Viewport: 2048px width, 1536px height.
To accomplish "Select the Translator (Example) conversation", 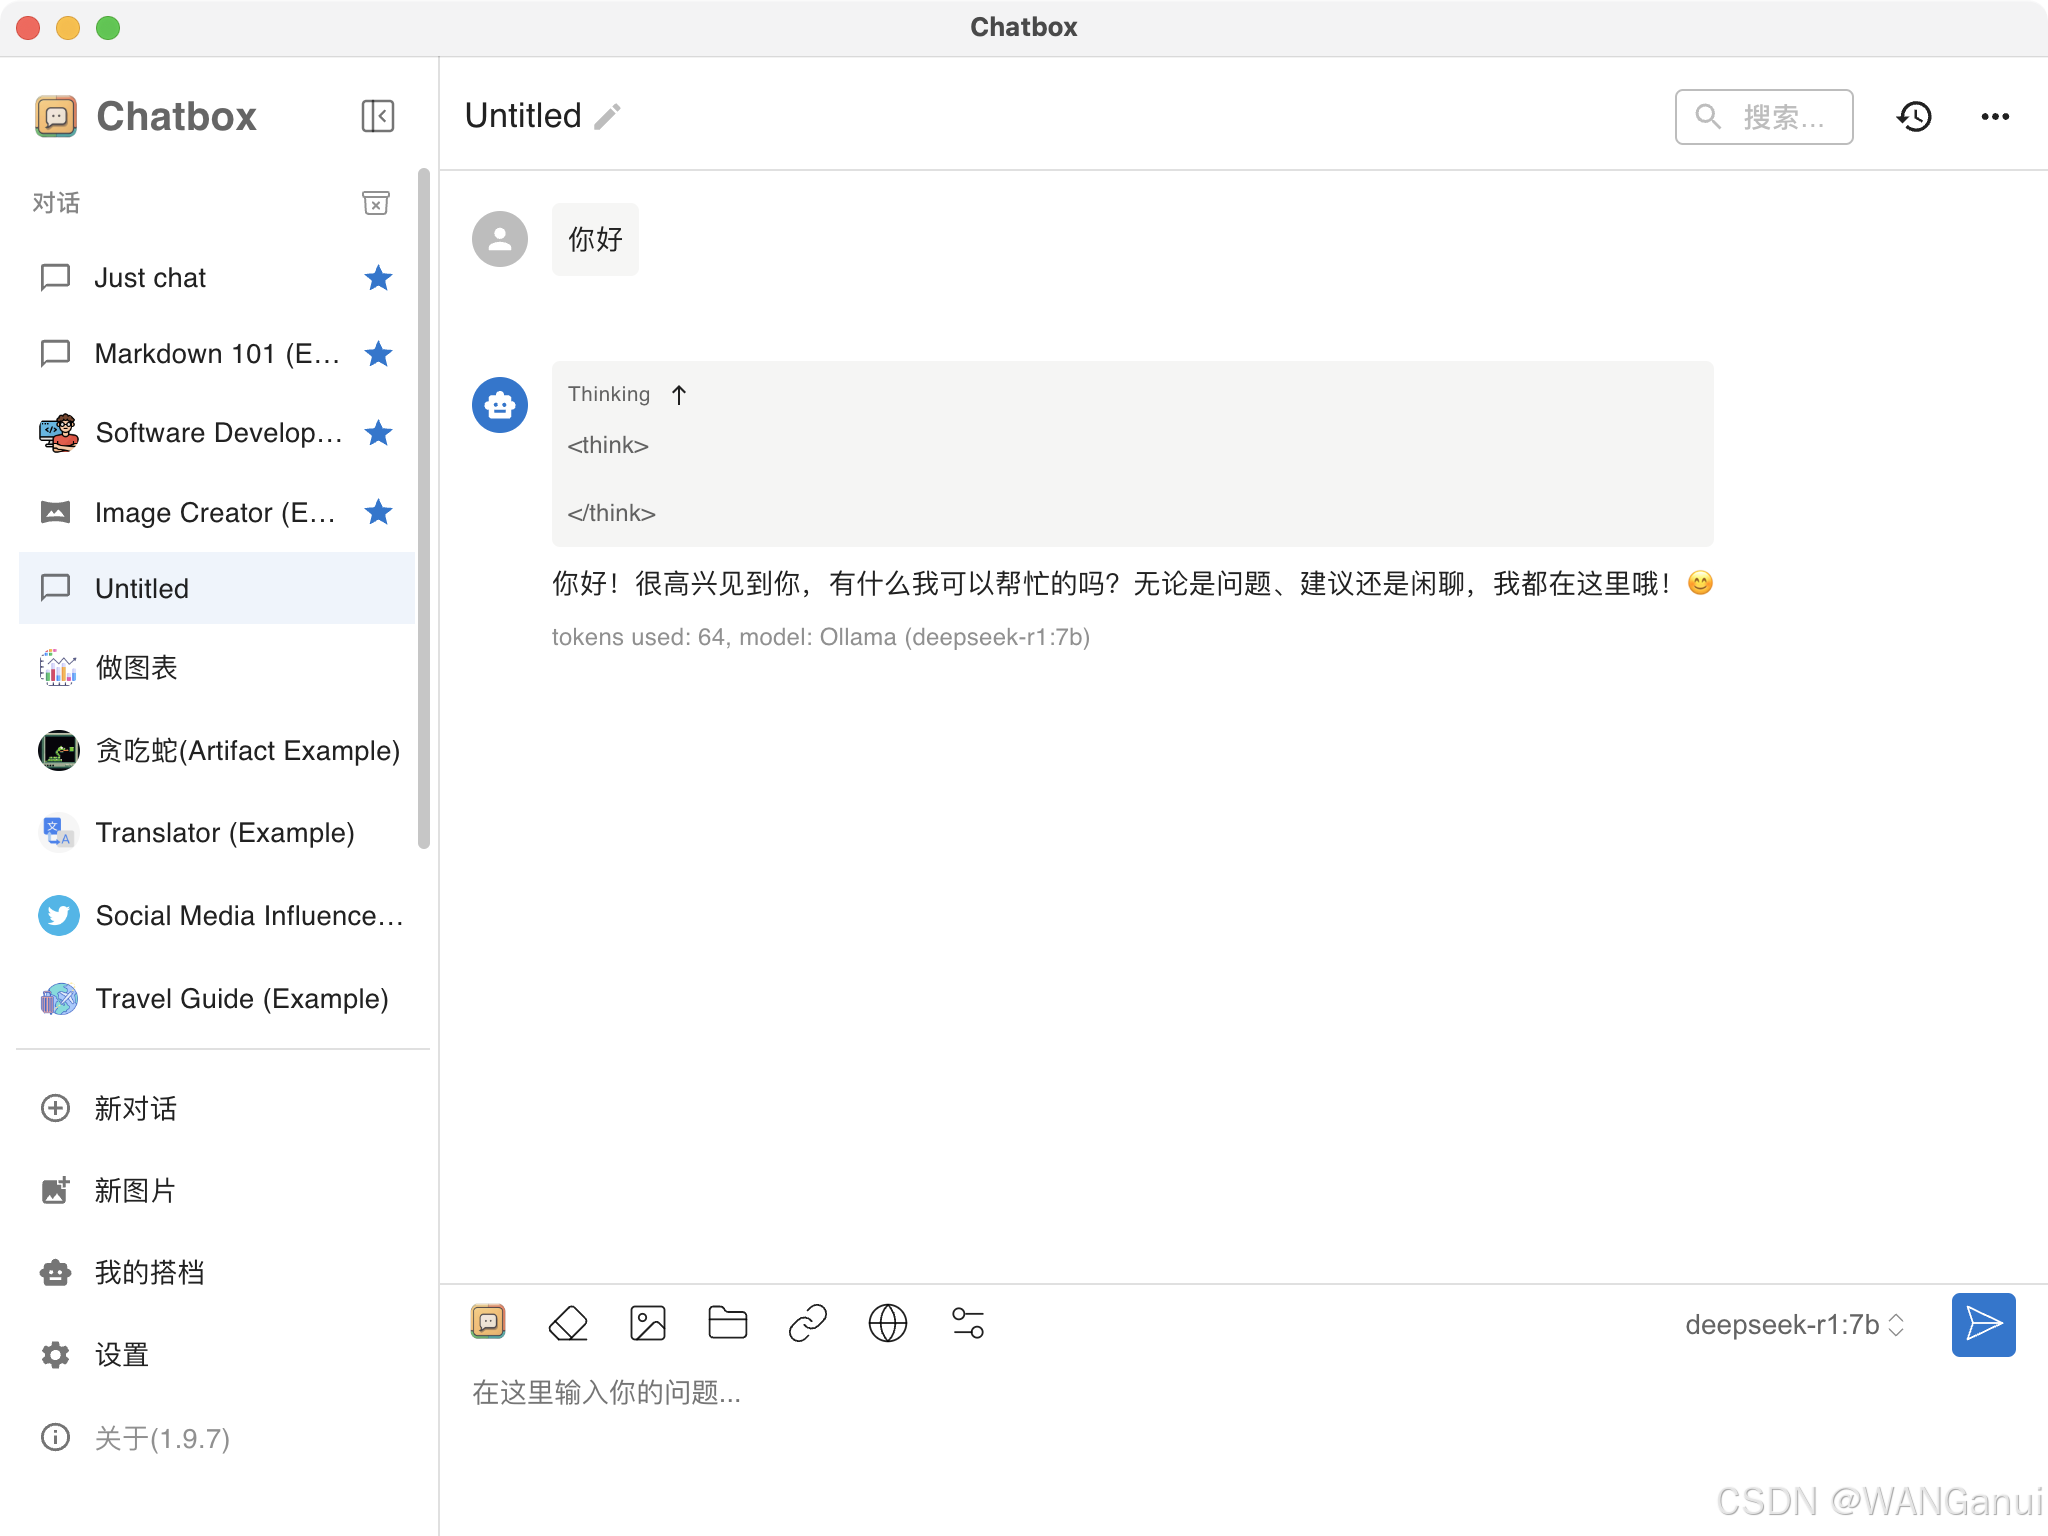I will point(224,833).
